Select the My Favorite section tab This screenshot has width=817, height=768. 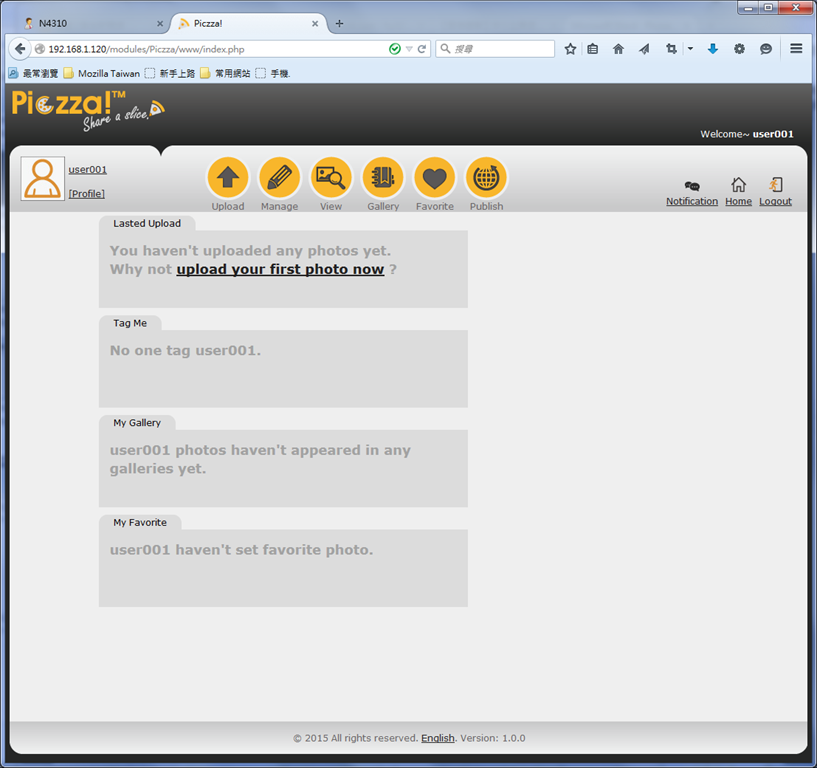tap(140, 522)
